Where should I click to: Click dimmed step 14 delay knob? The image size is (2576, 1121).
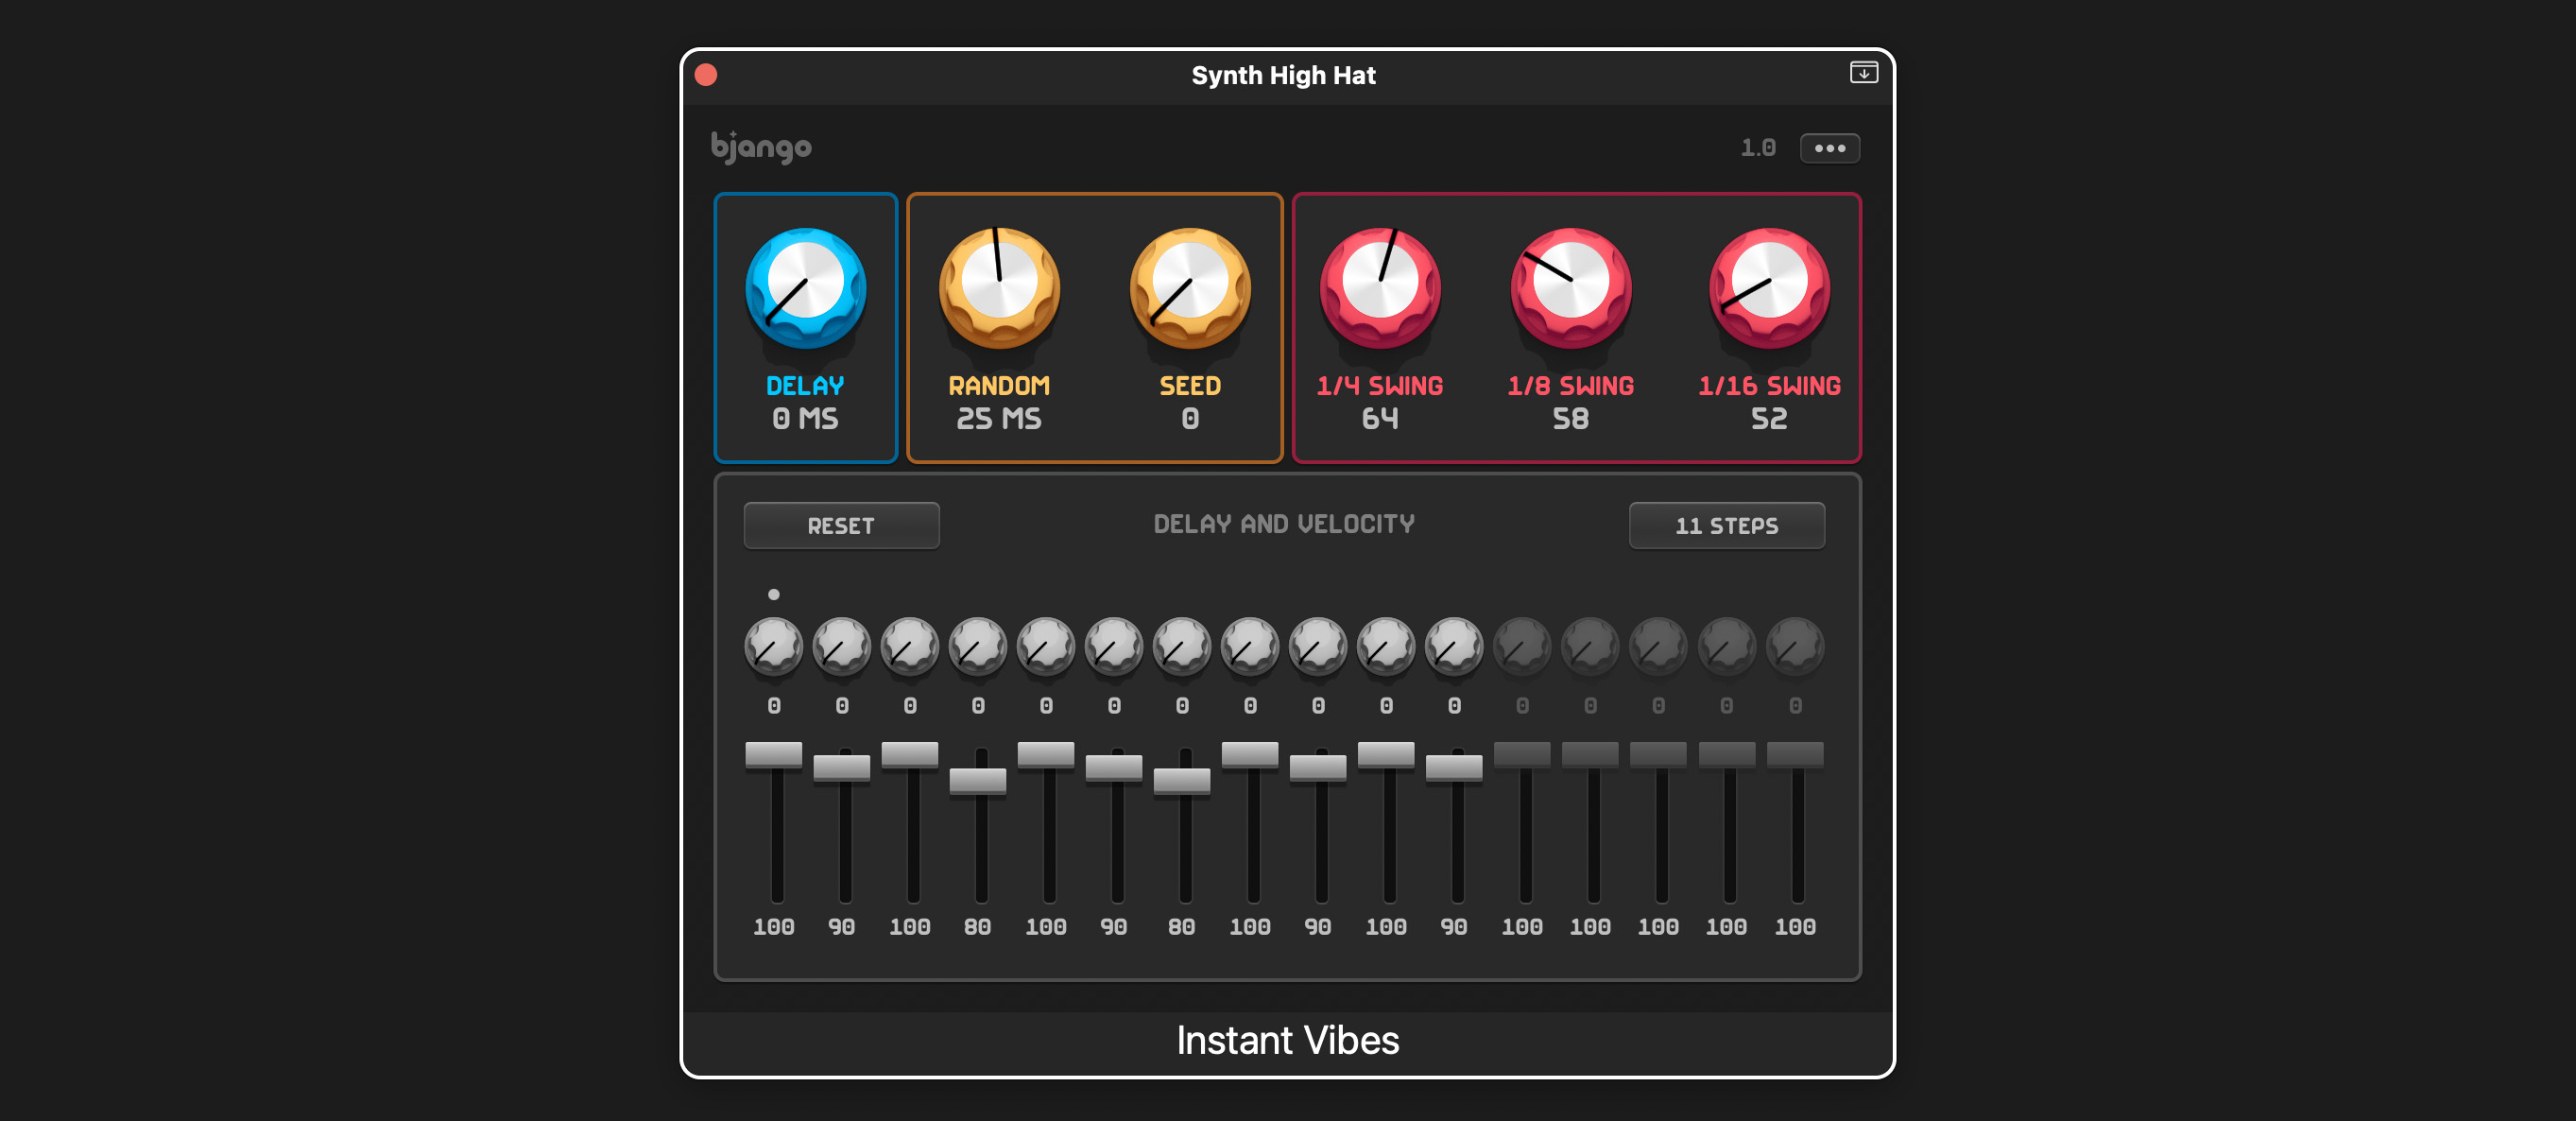point(1657,646)
